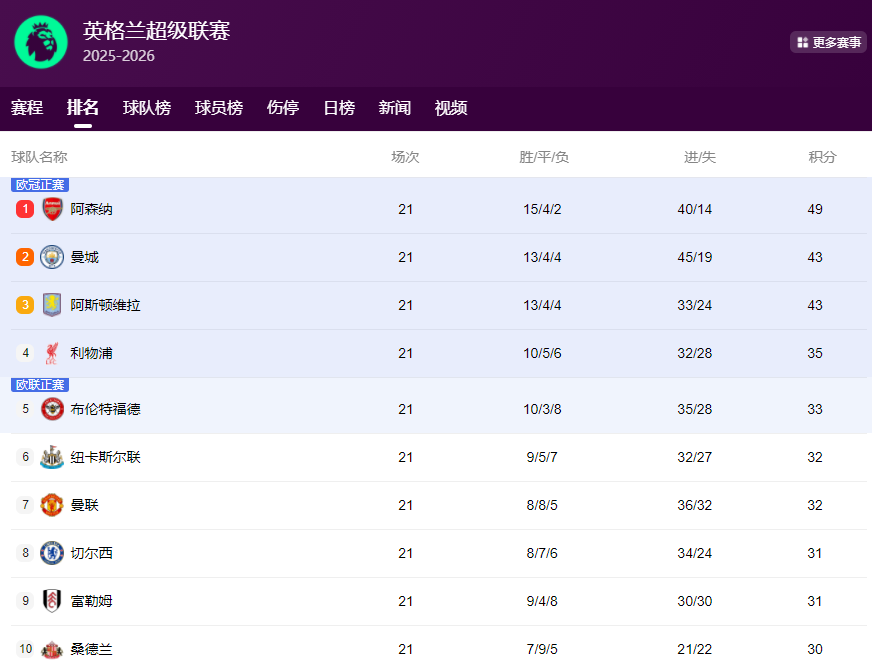This screenshot has height=672, width=872.
Task: Click the 进/失 column header
Action: pos(700,157)
